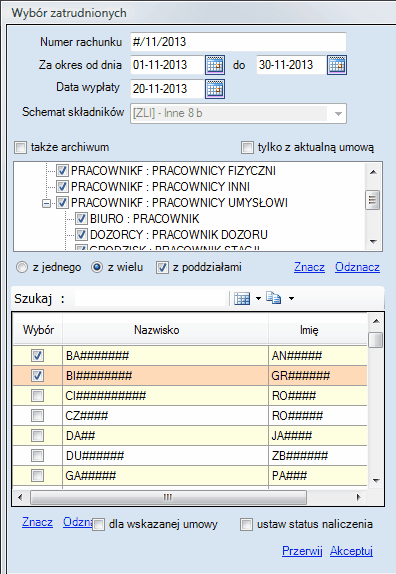Viewport: 396px width, 574px height.
Task: Click Akceptuj link to confirm
Action: [351, 551]
